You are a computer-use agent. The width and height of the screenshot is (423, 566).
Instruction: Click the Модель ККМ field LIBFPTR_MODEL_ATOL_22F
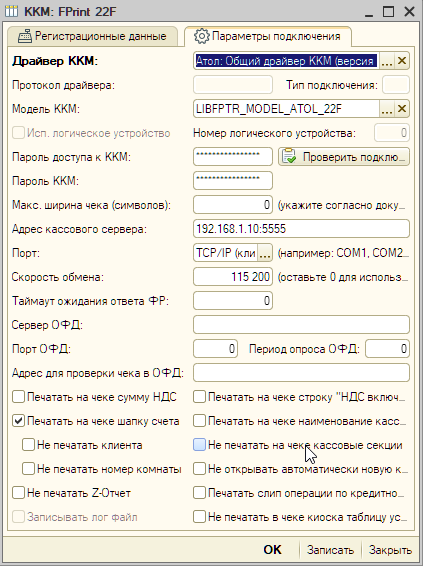point(286,109)
